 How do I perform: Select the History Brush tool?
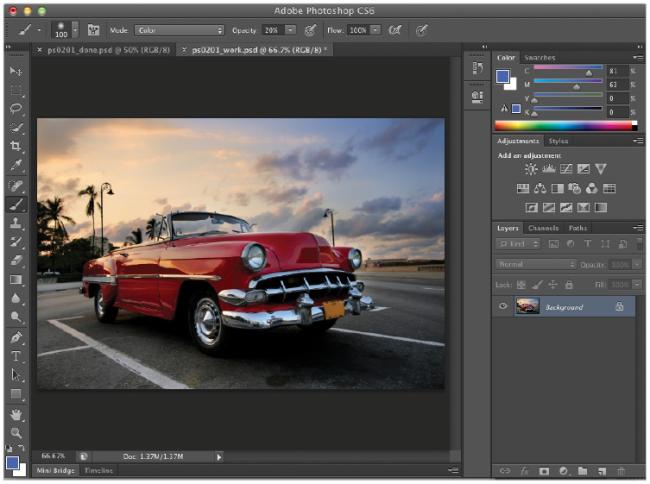click(x=16, y=242)
